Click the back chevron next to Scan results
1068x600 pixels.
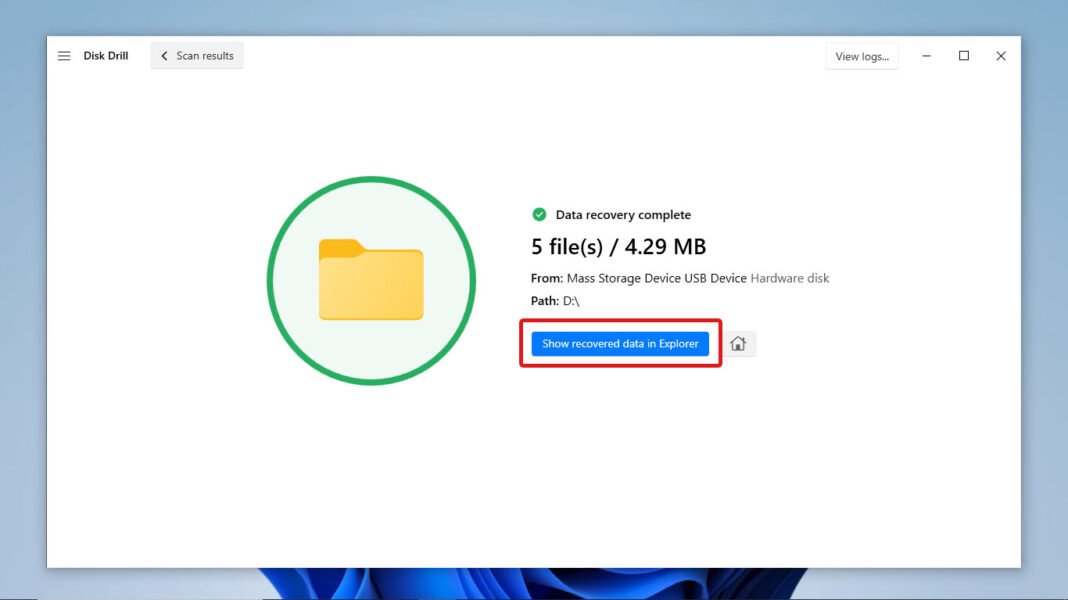164,55
